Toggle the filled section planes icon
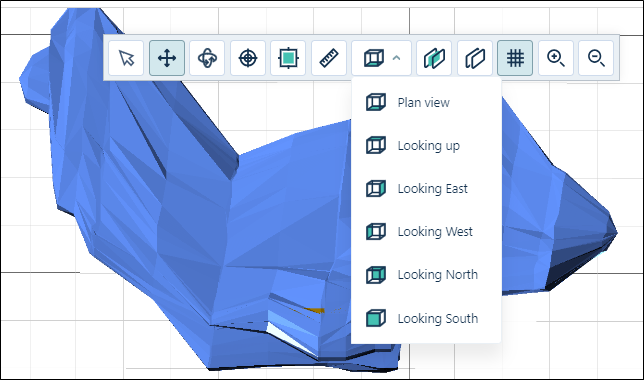 (434, 58)
